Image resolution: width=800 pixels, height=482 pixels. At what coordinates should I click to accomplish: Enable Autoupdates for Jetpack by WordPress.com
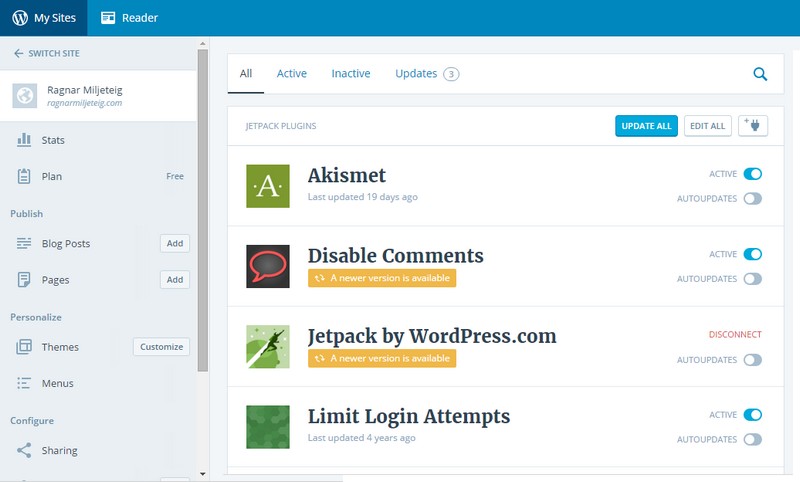click(753, 360)
